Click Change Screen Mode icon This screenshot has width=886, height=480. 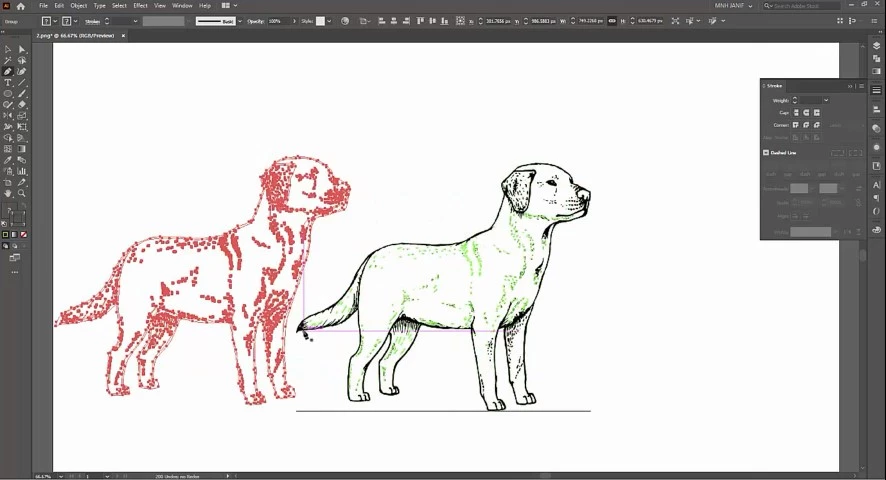pos(15,258)
